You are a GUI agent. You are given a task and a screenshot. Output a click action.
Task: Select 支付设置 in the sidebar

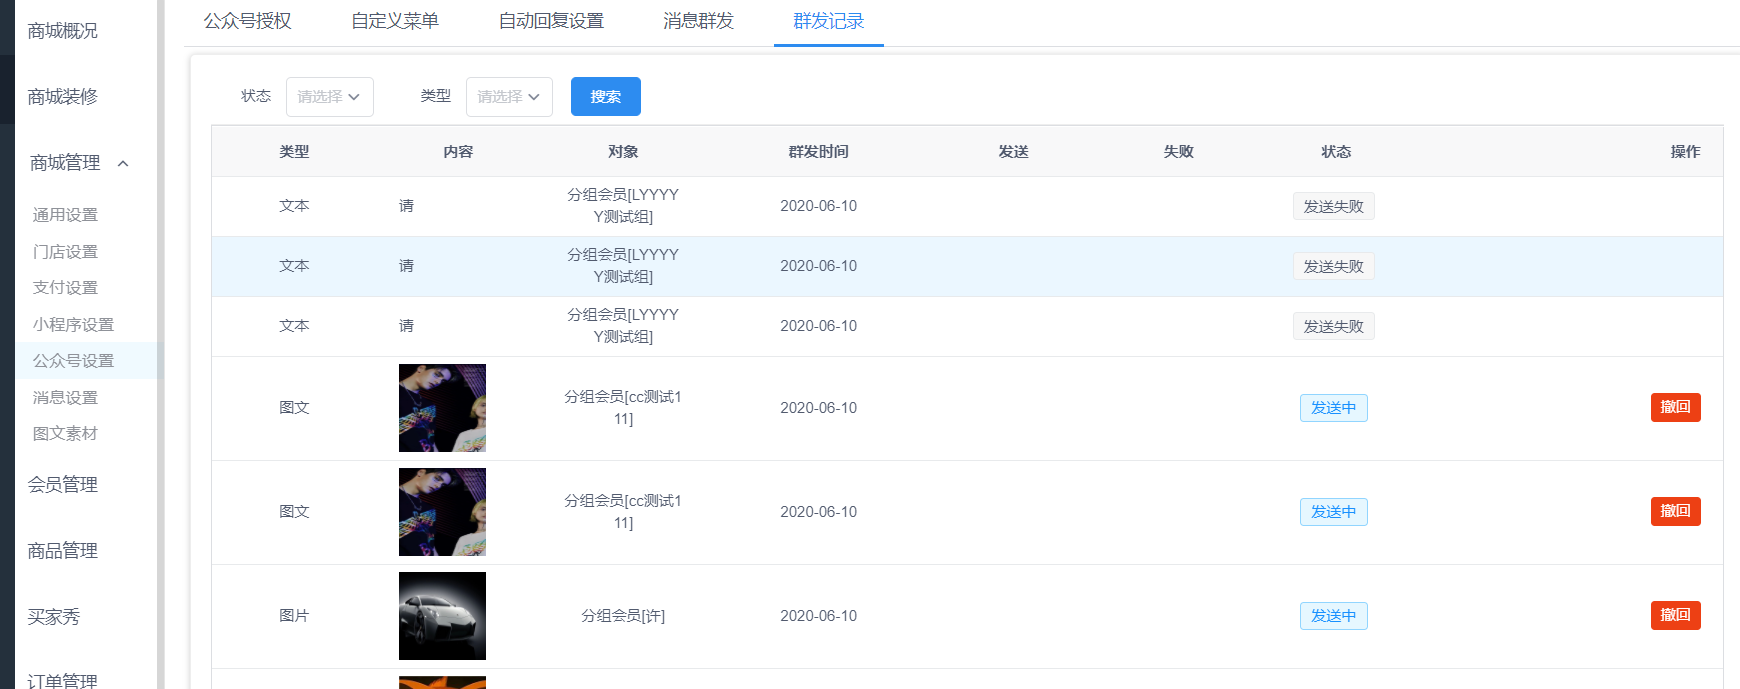coord(65,288)
